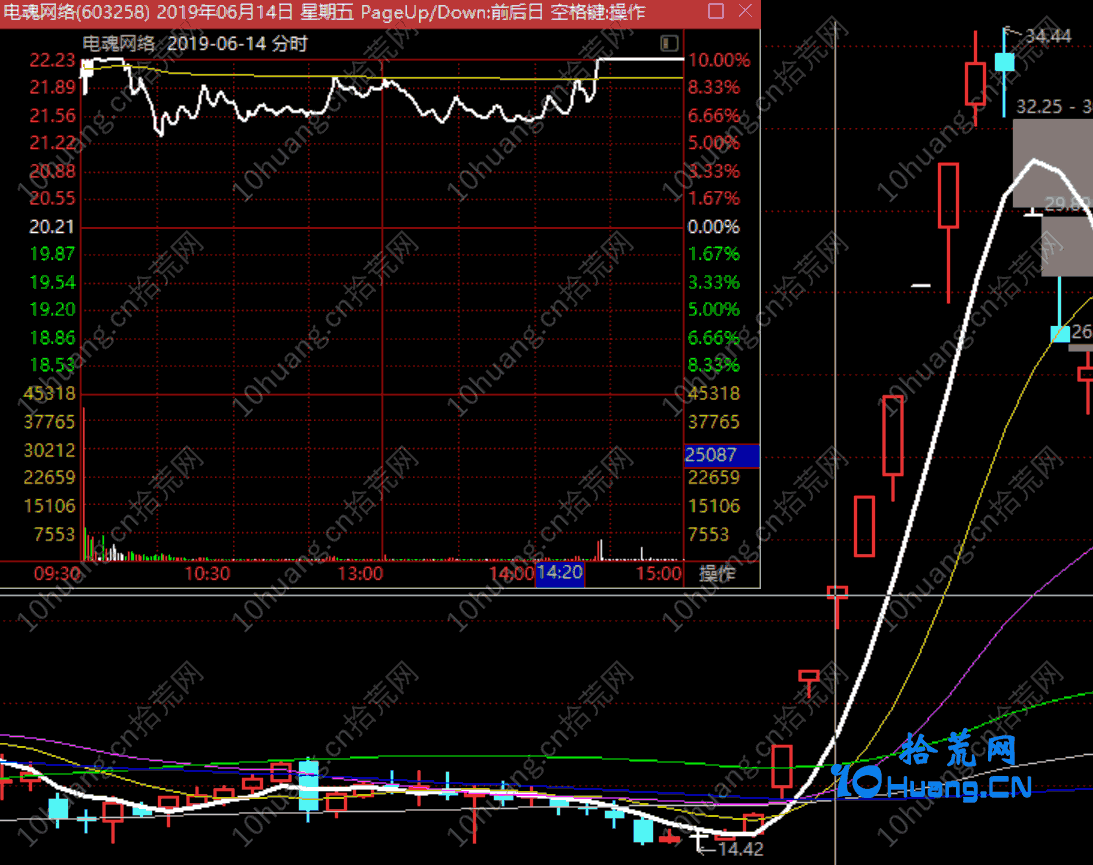Select the cyan candlestick beside the 14.42 low
The image size is (1093, 865).
pos(643,830)
